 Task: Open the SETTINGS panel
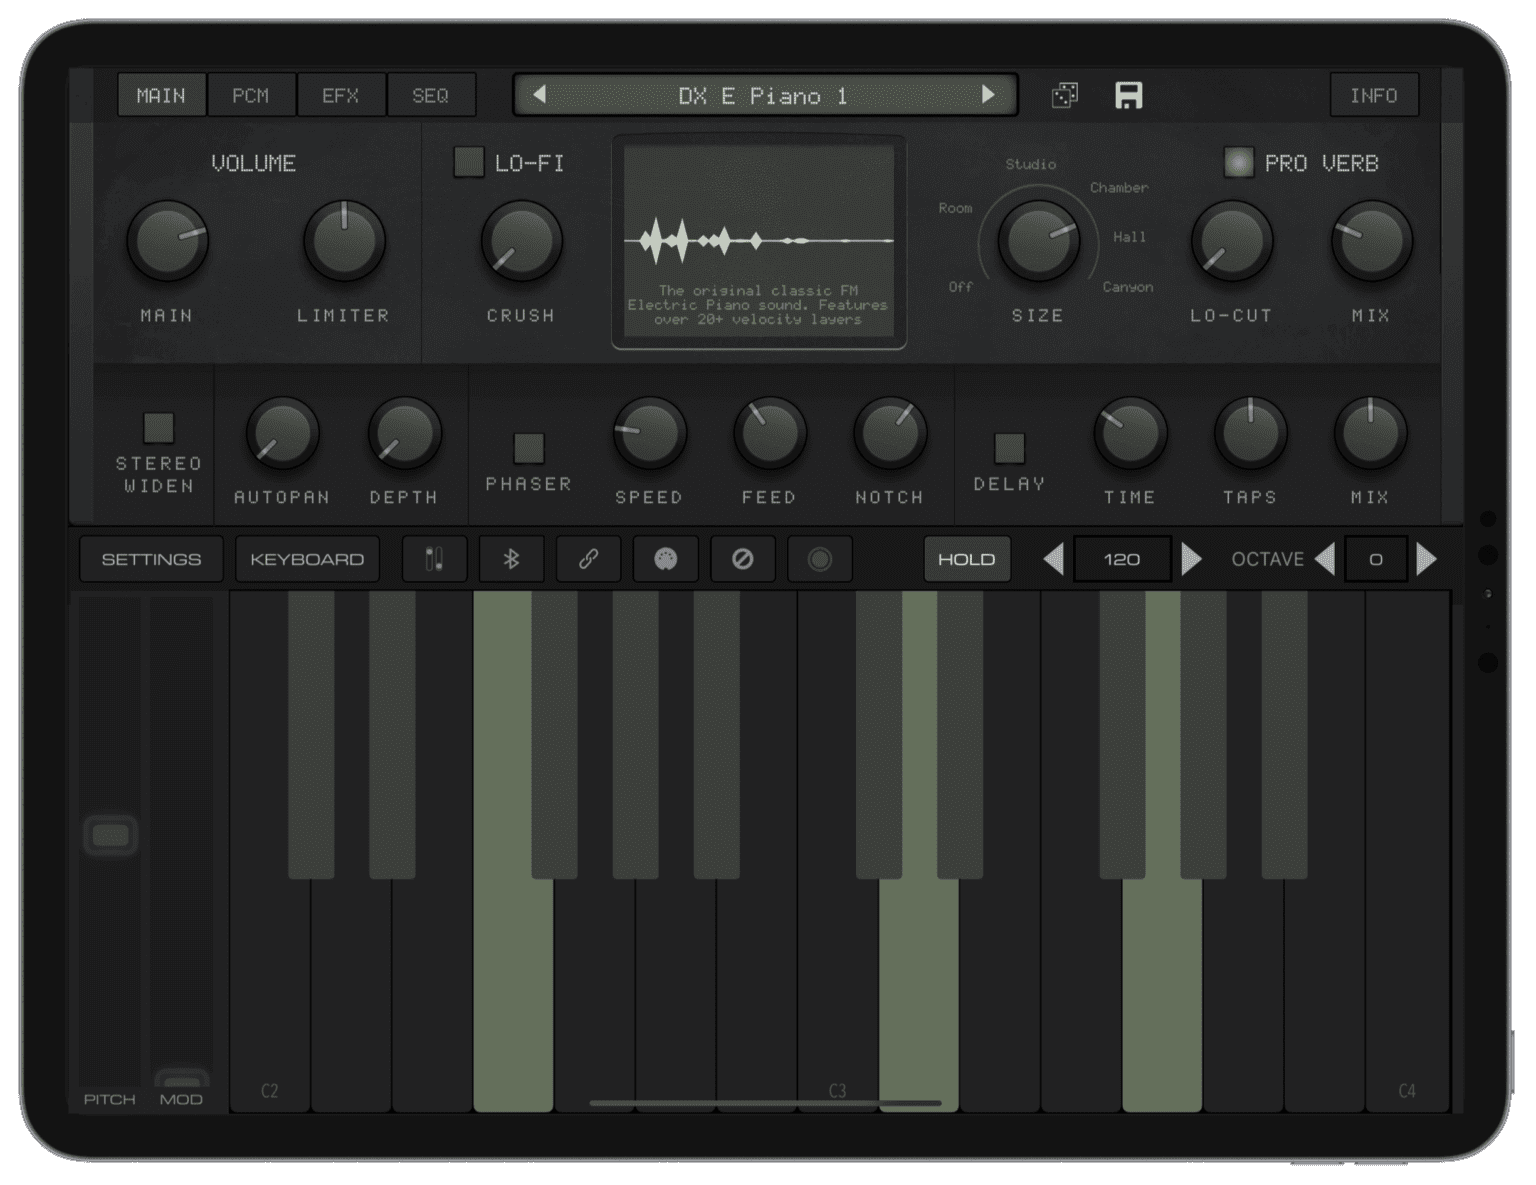click(151, 559)
